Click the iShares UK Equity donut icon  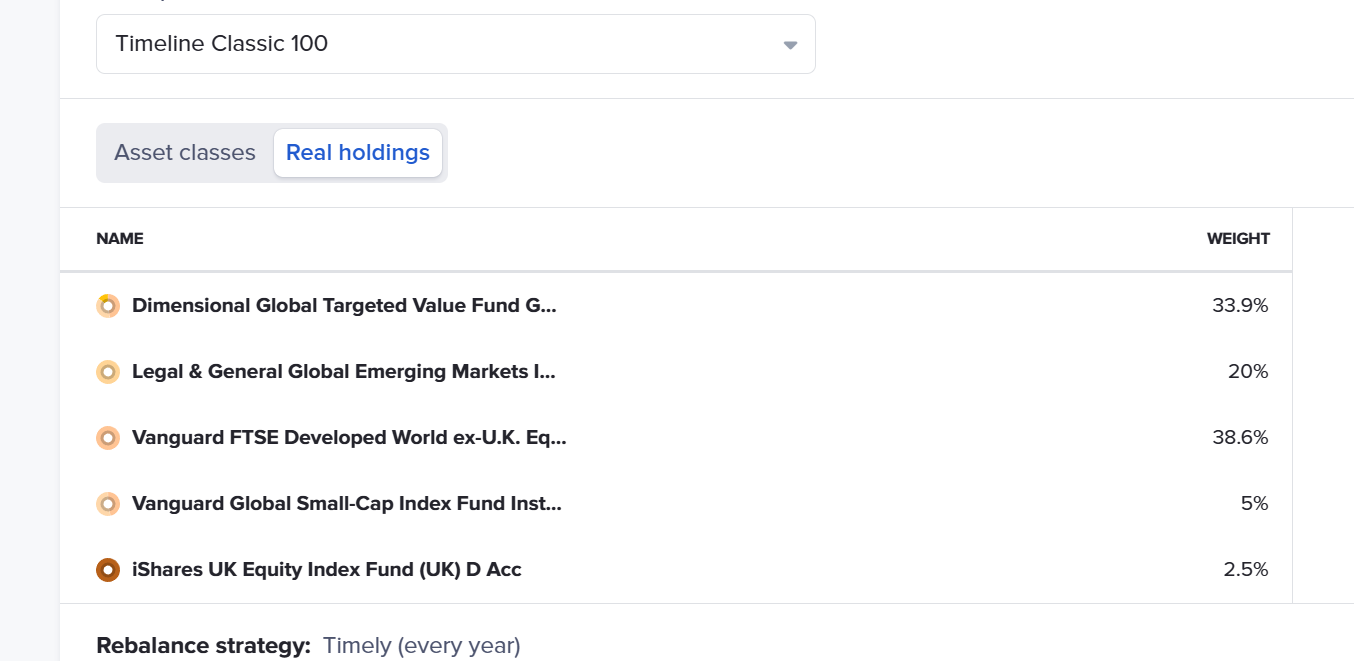click(108, 570)
